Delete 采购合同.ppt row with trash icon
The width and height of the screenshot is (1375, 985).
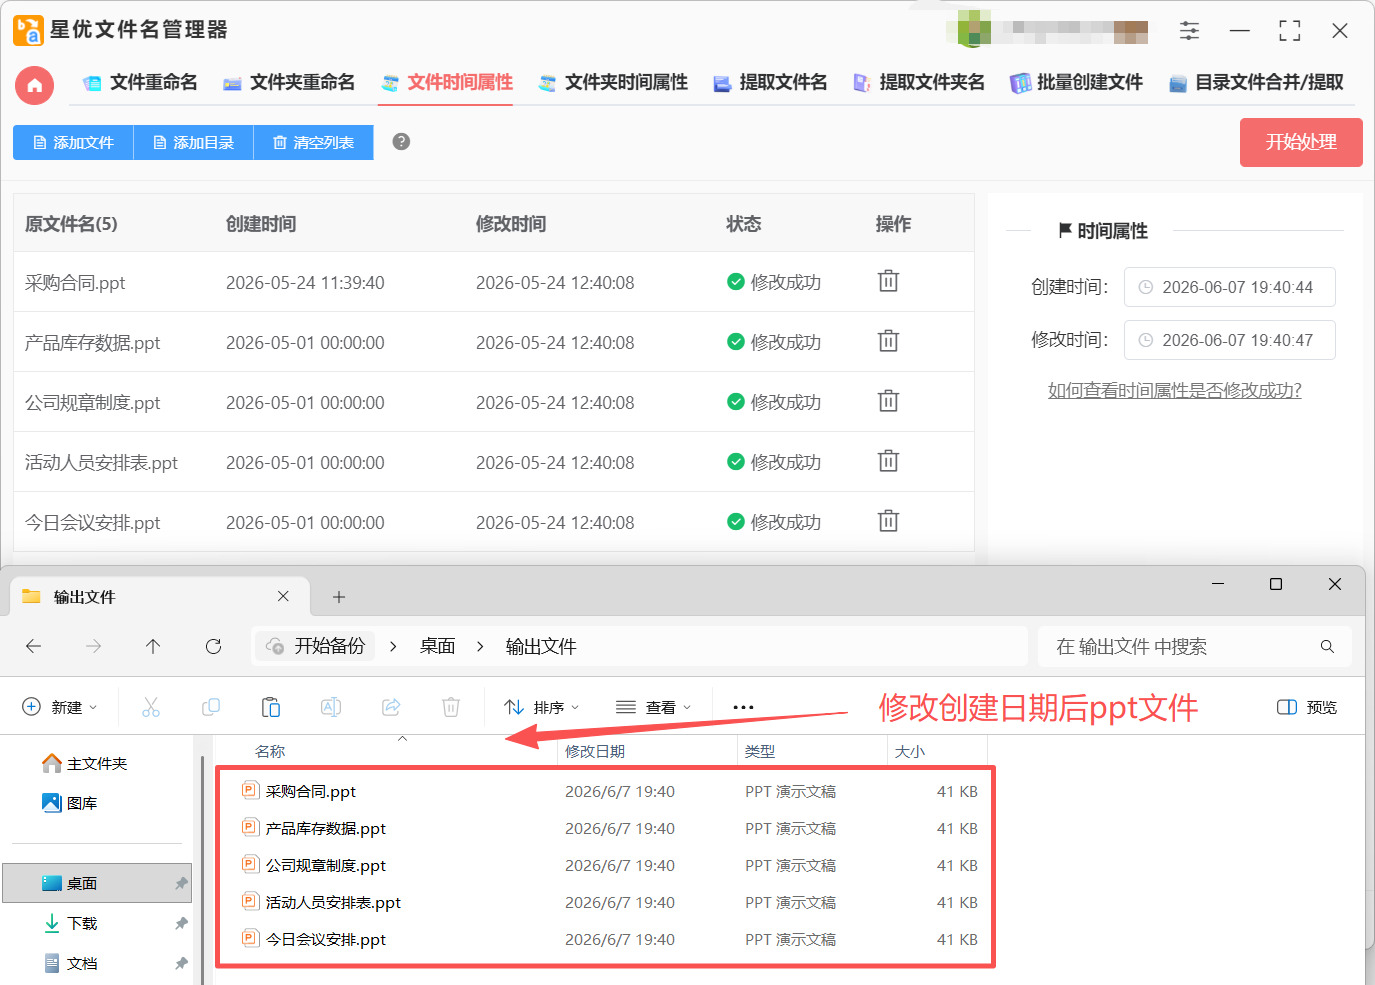tap(888, 282)
